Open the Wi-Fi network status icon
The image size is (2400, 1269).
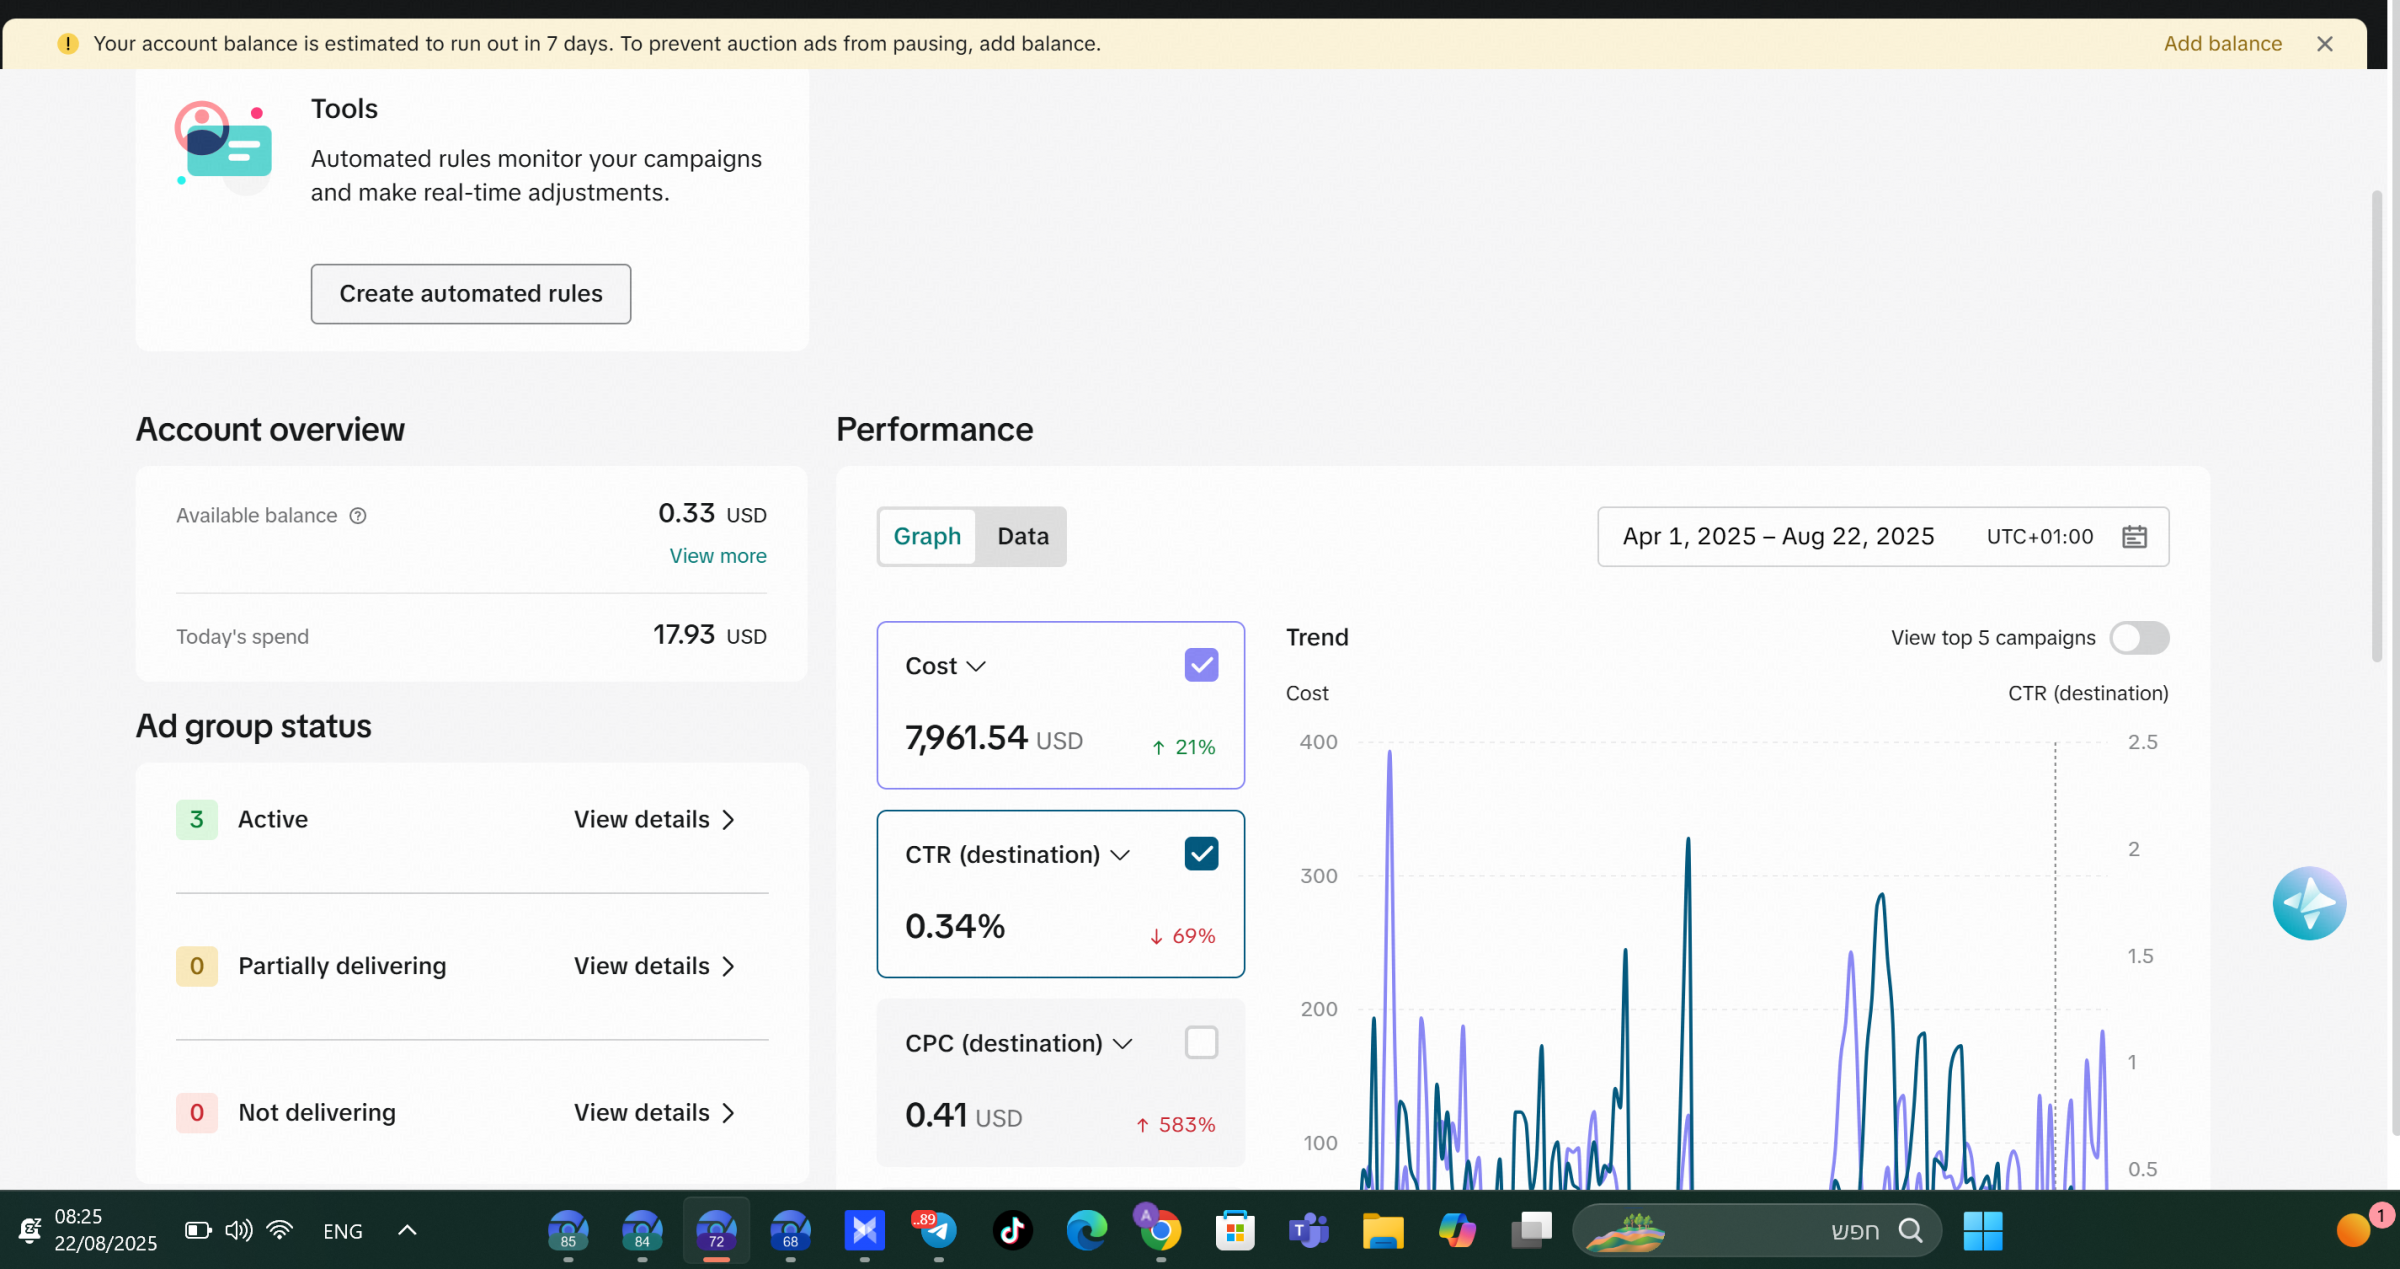point(280,1230)
